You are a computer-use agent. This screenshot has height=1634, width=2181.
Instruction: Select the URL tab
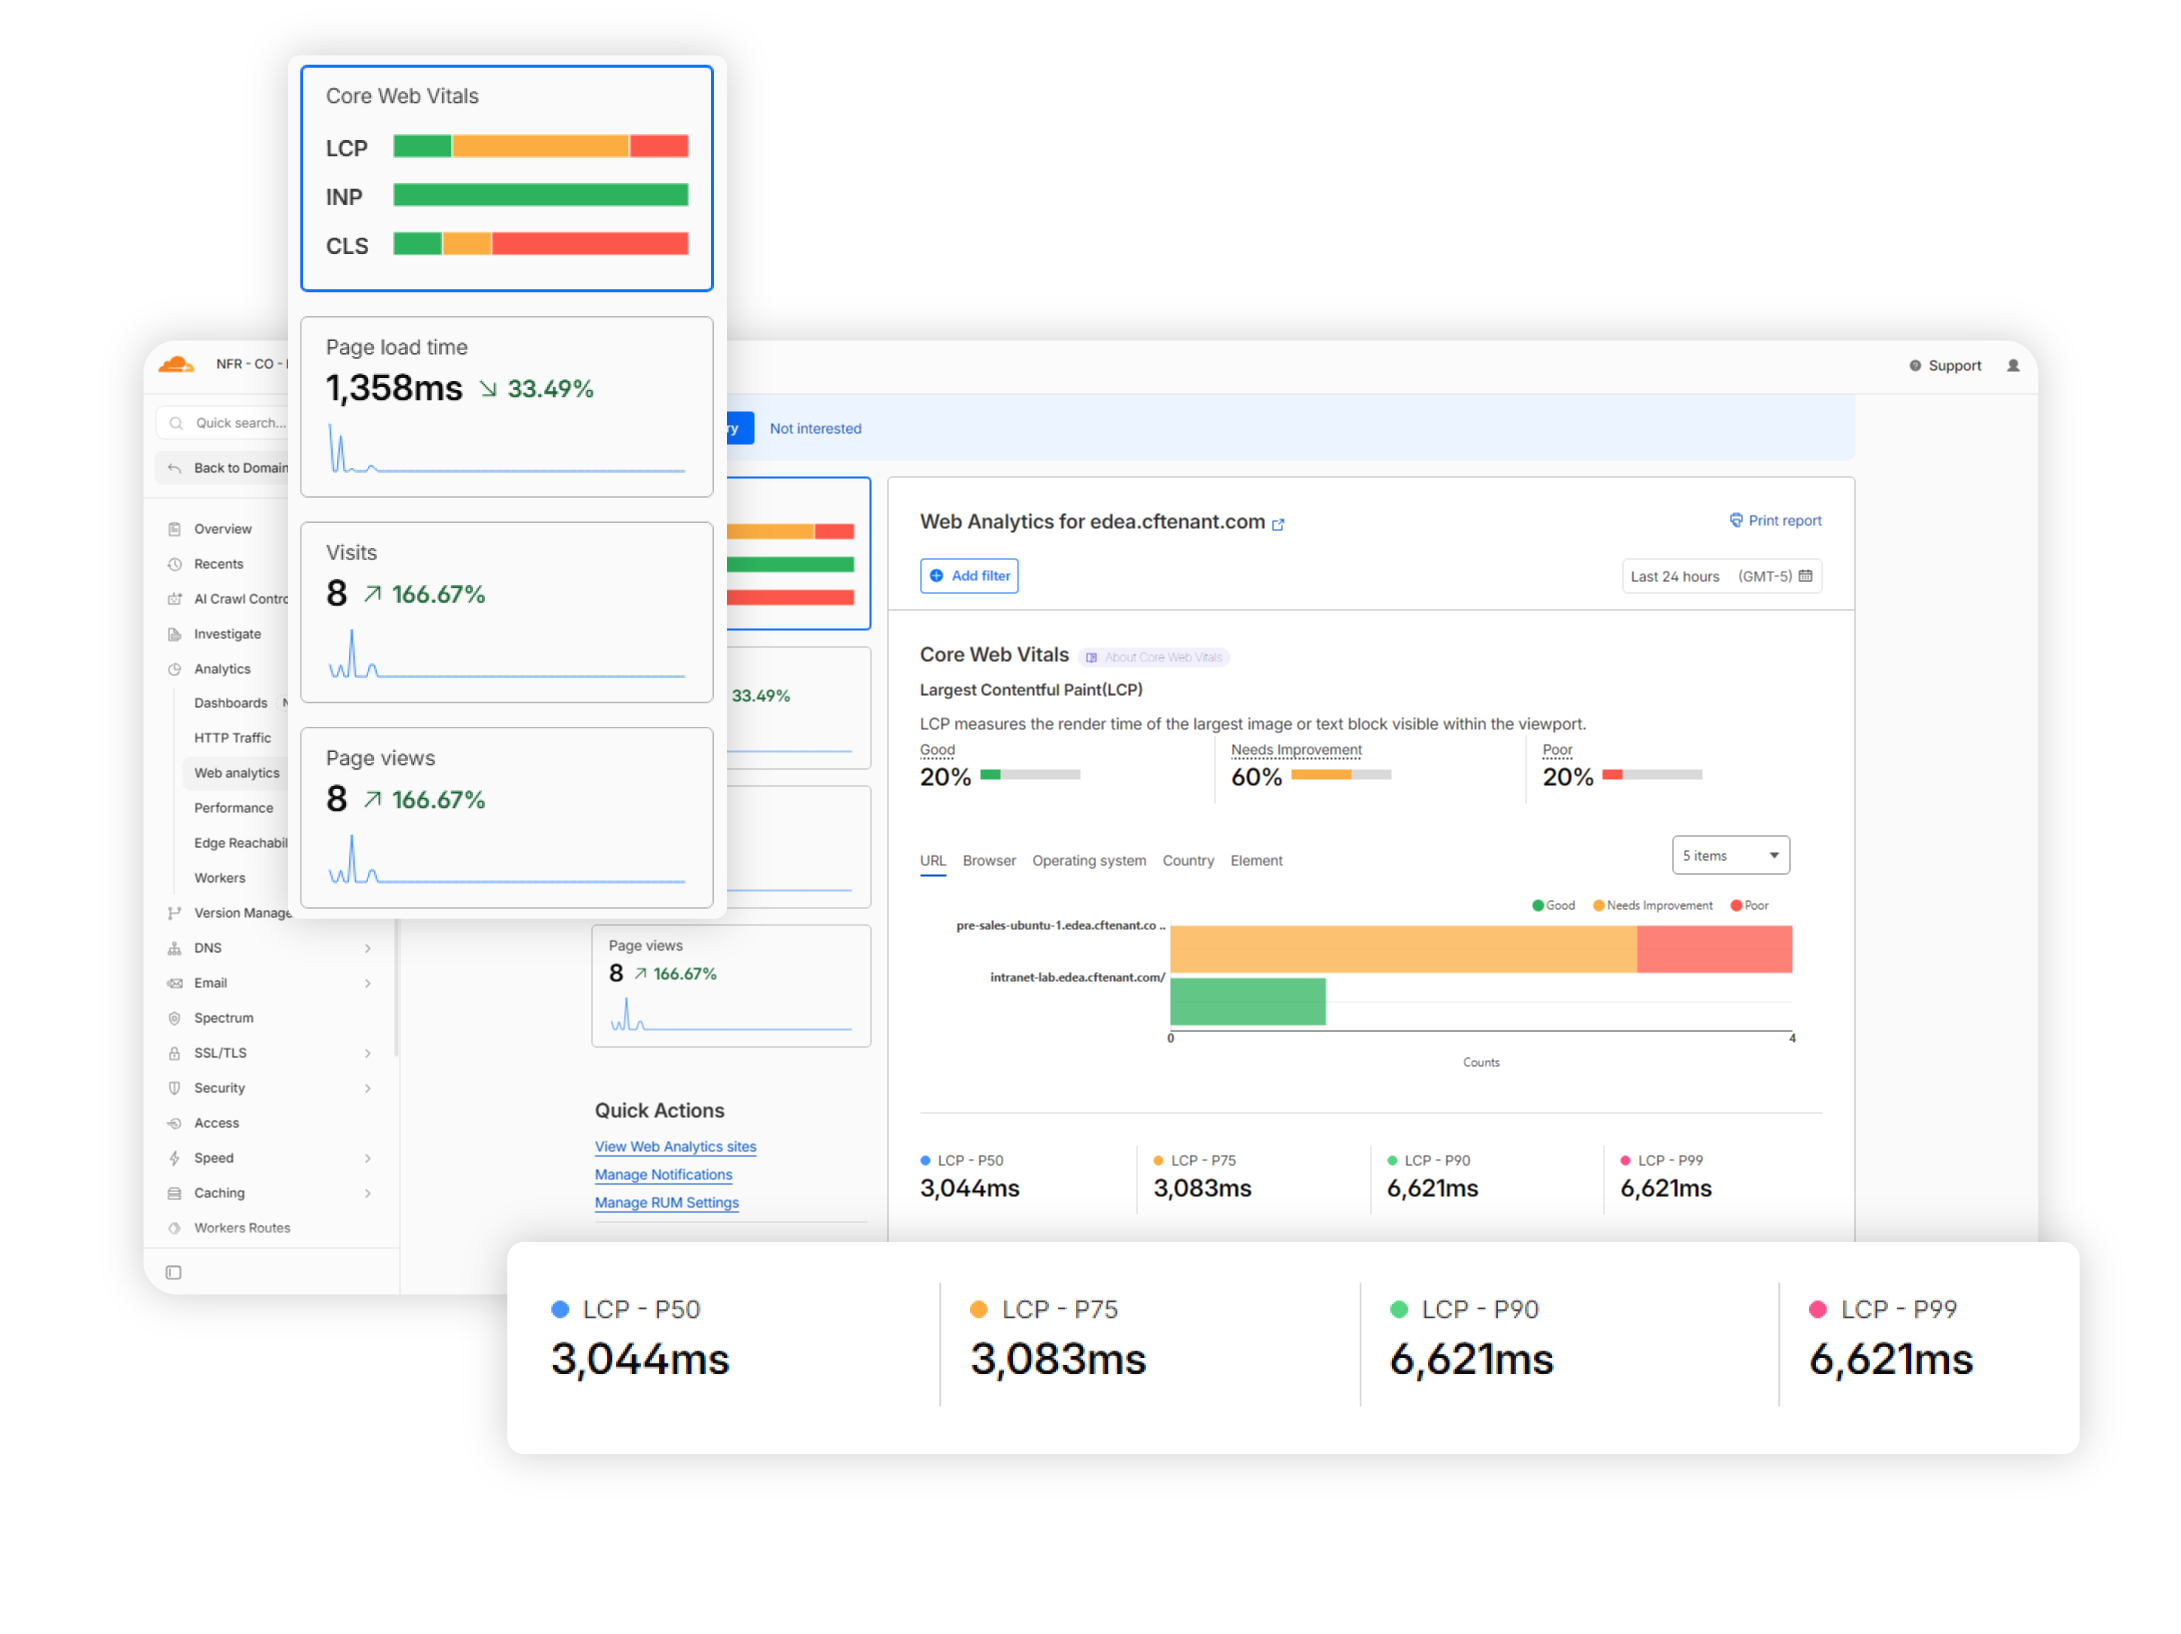(932, 860)
